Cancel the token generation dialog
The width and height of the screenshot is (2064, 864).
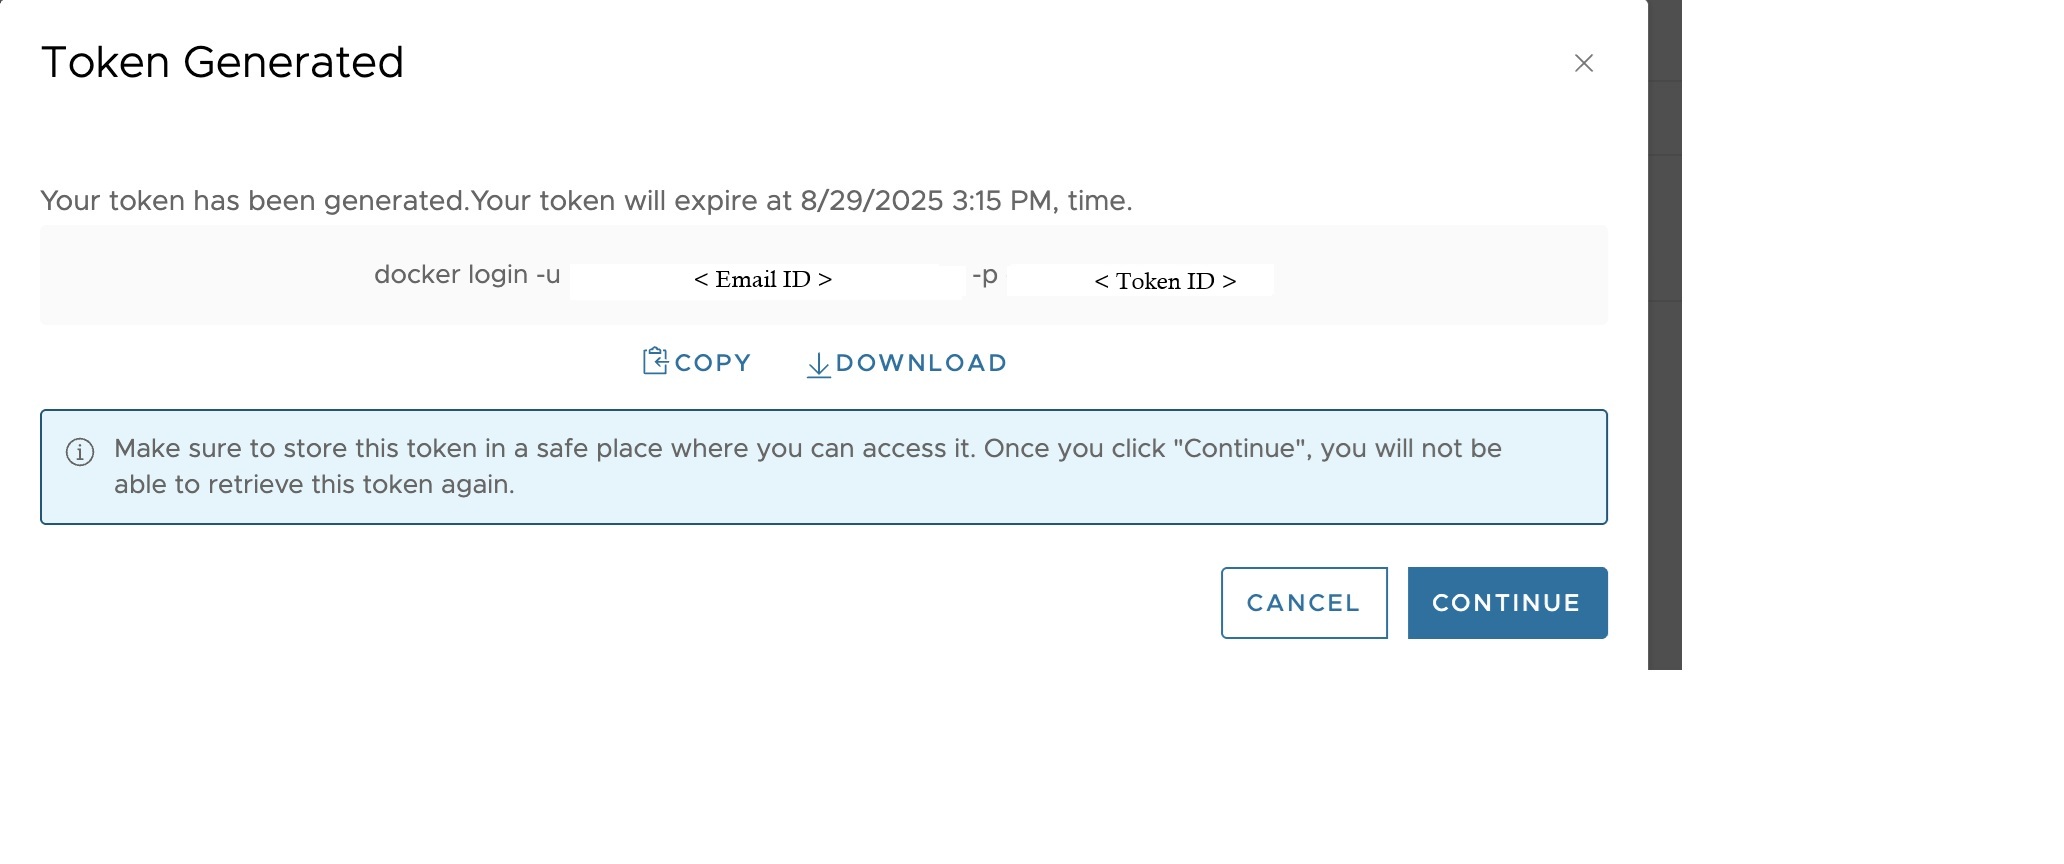coord(1303,603)
